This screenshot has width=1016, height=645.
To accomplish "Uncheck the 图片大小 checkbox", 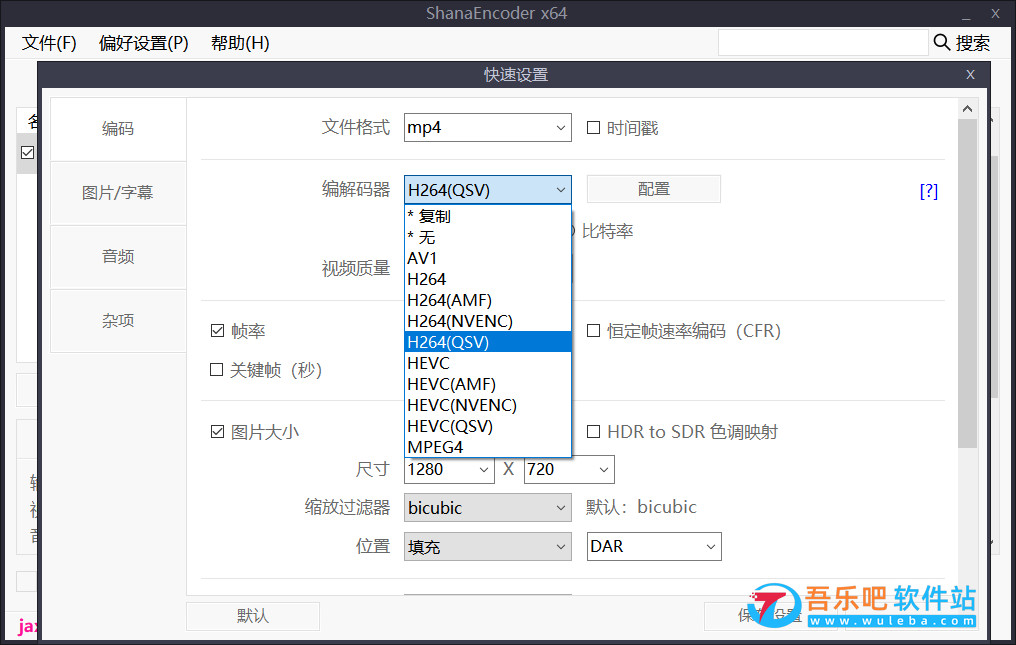I will click(217, 432).
